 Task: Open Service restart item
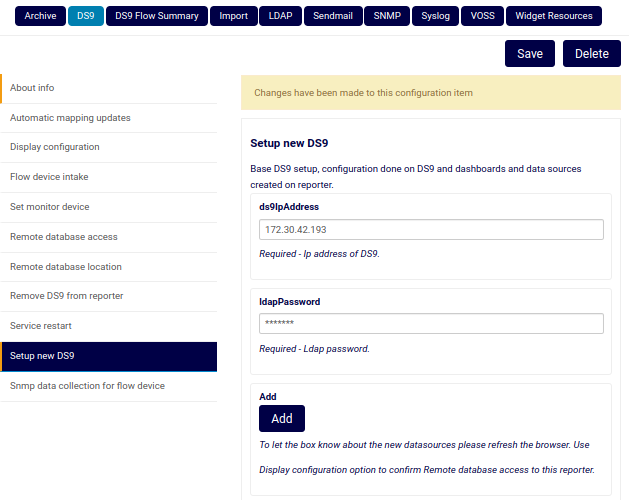click(x=109, y=326)
